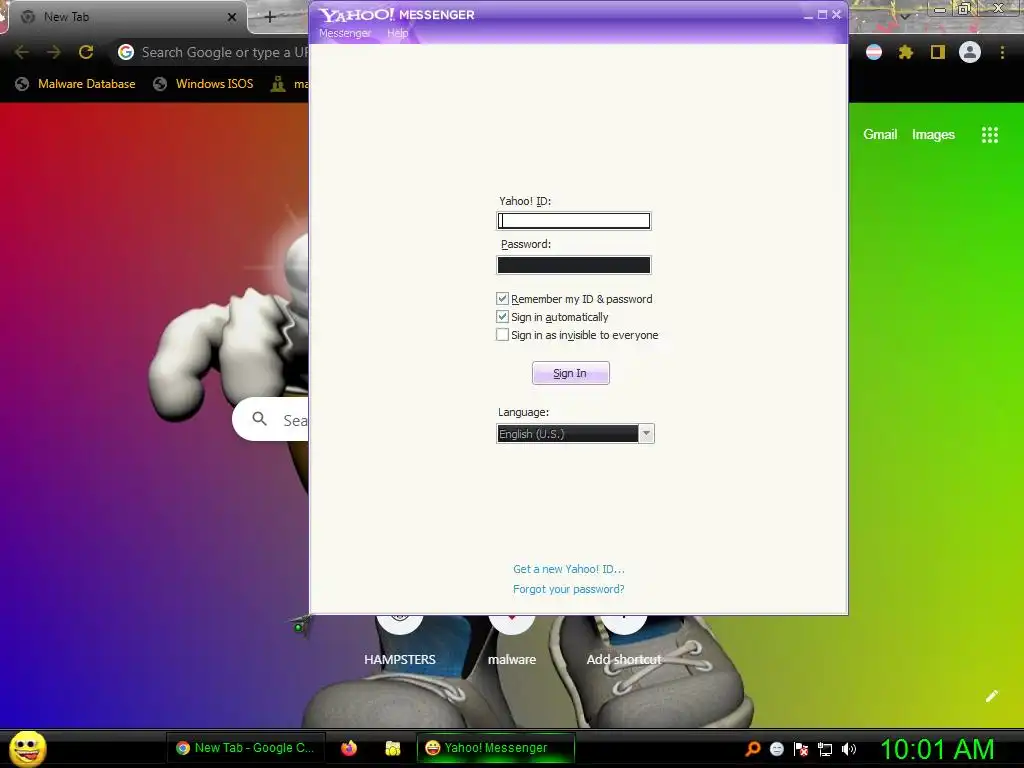Click the striped flag extension icon in Chrome
This screenshot has width=1024, height=768.
[874, 52]
